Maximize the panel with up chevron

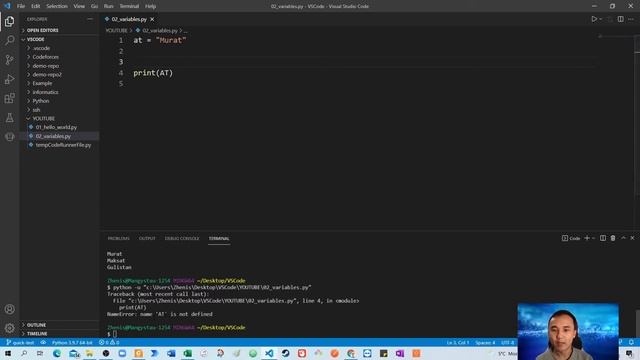tap(623, 238)
